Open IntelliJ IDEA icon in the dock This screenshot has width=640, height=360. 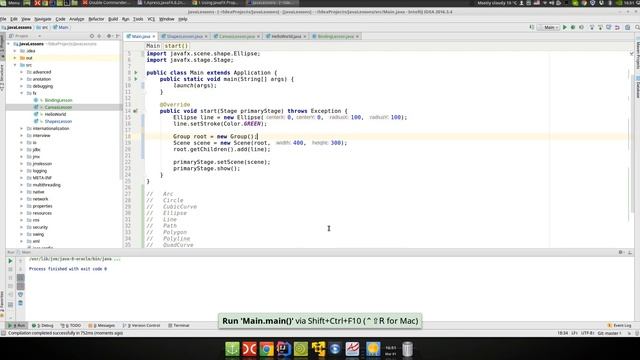click(283, 349)
